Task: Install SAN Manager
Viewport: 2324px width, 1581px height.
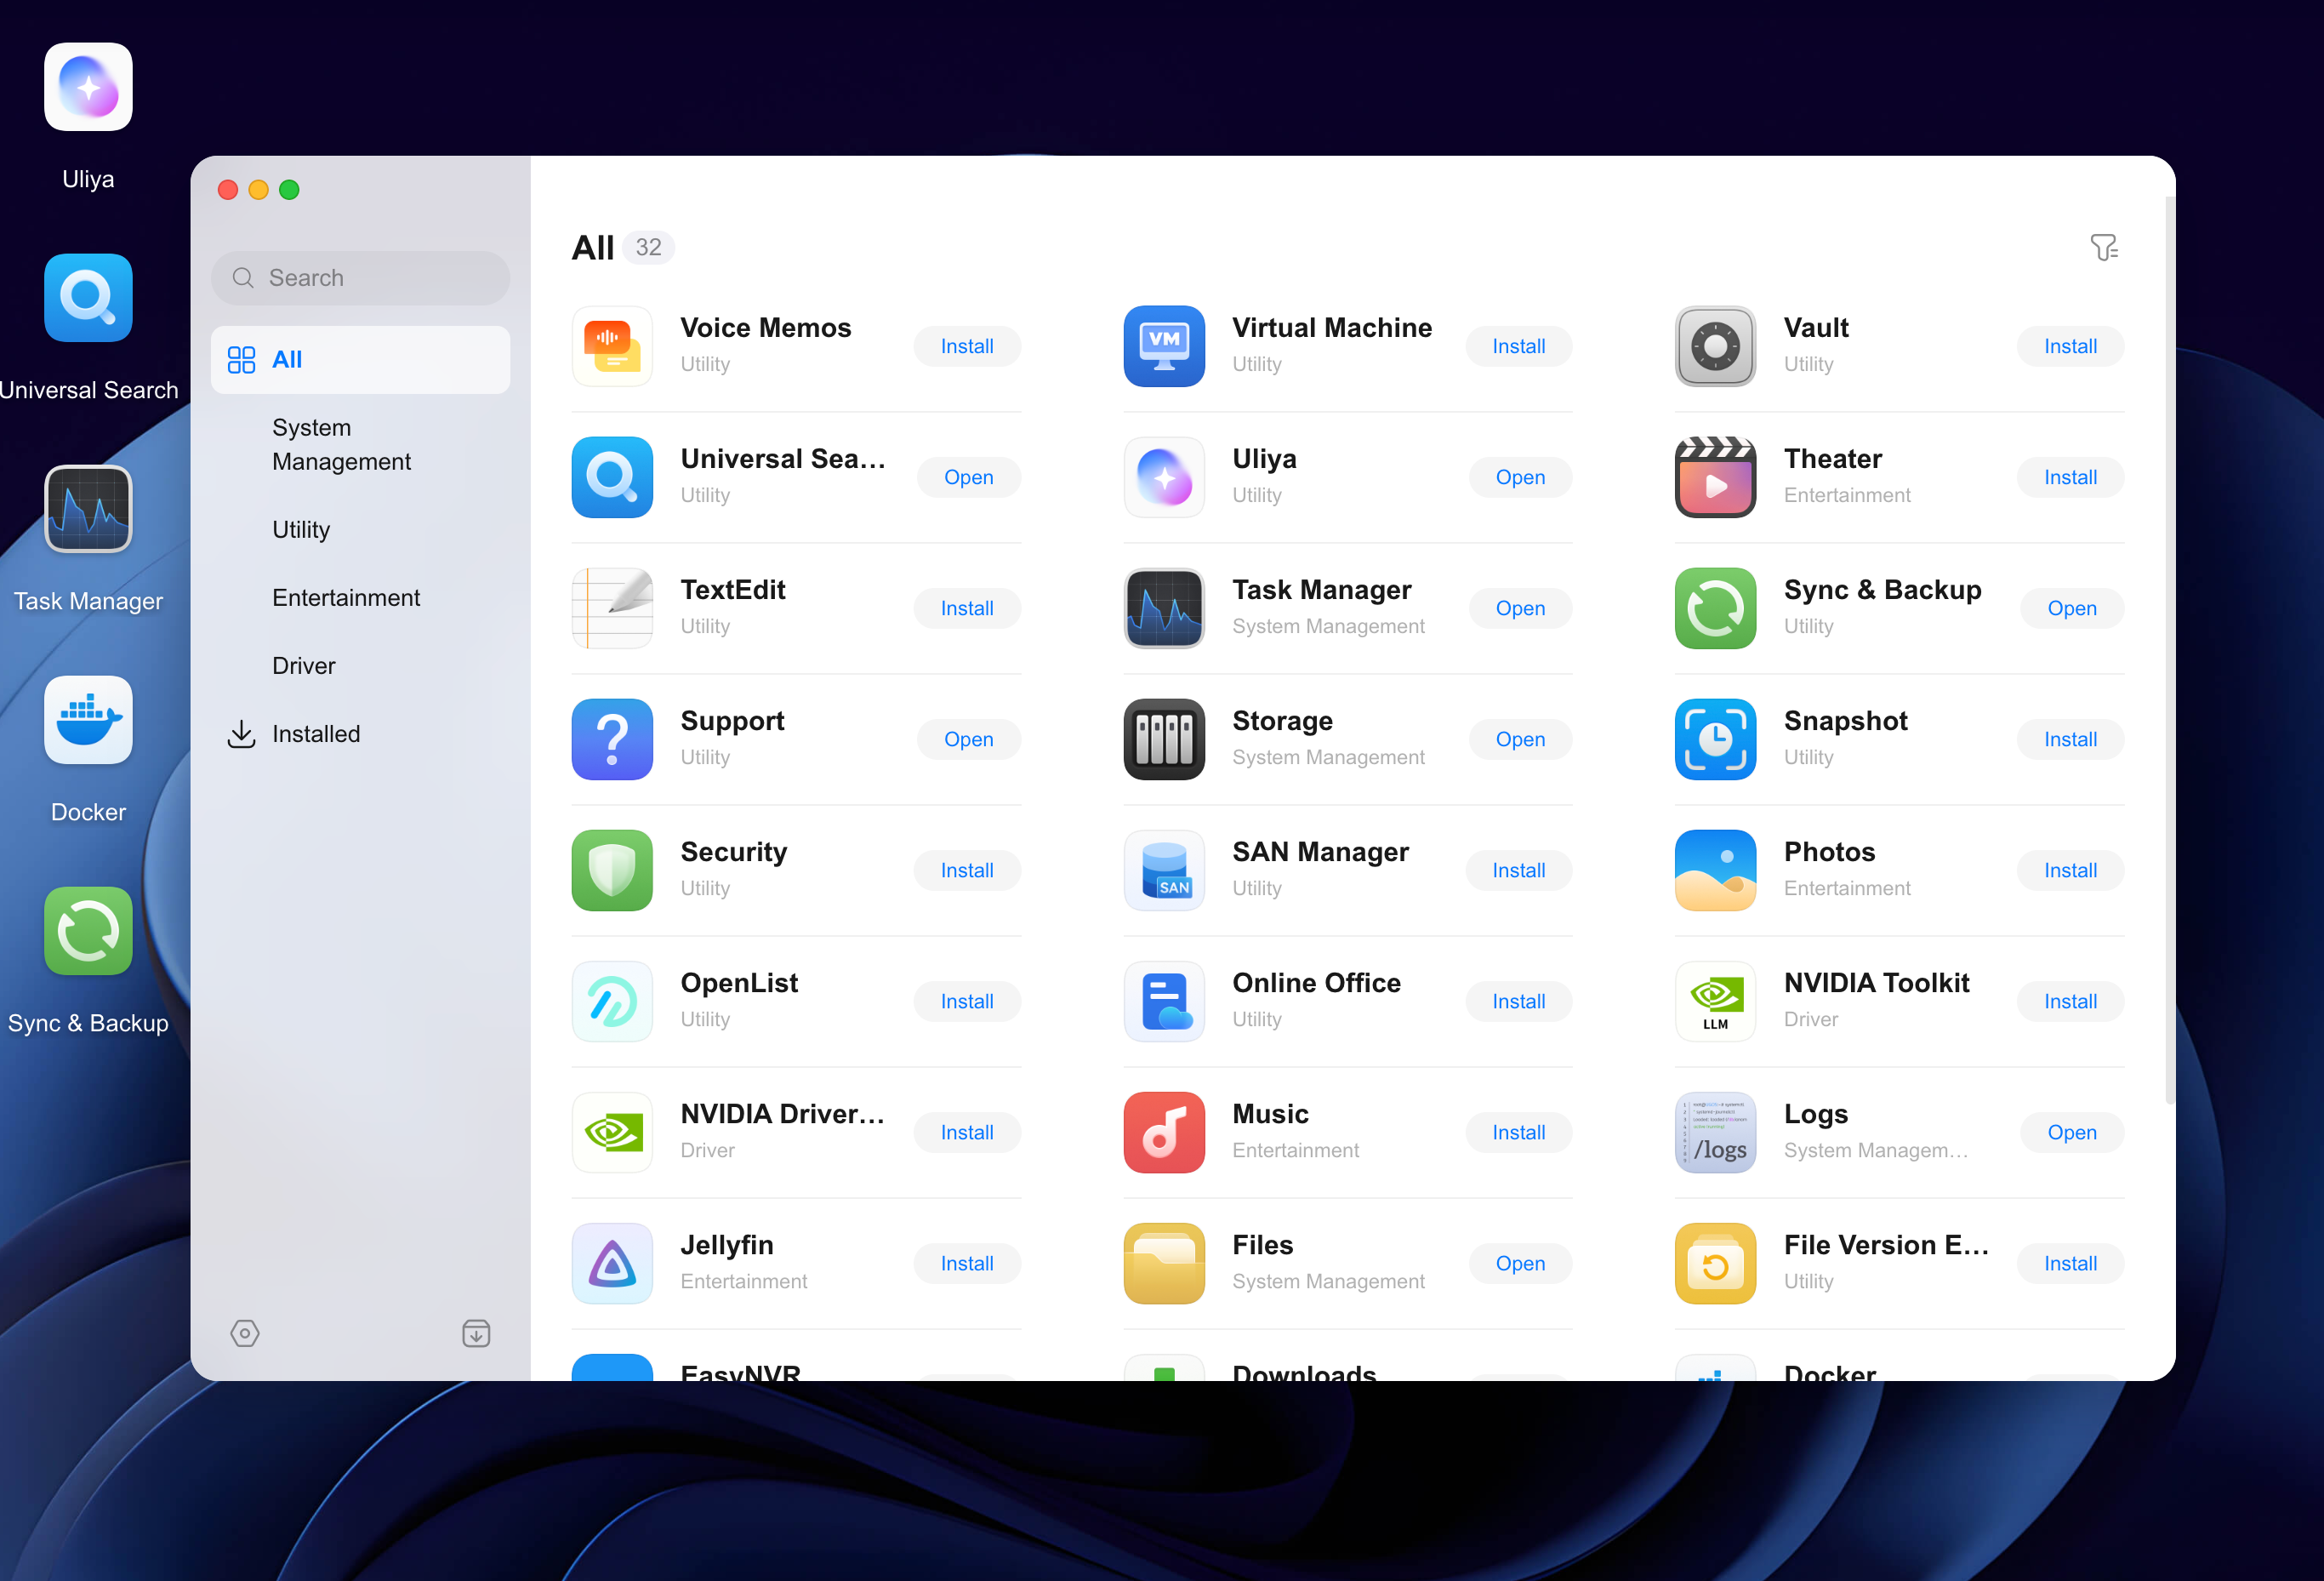Action: tap(1518, 870)
